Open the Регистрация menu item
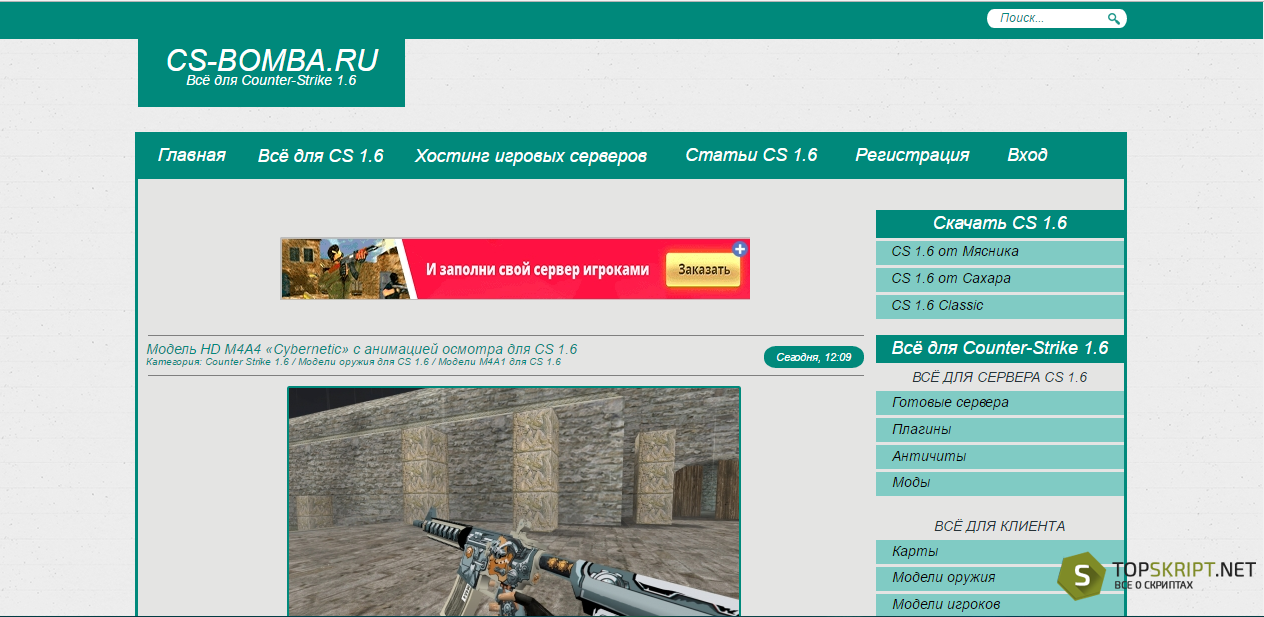 point(912,155)
